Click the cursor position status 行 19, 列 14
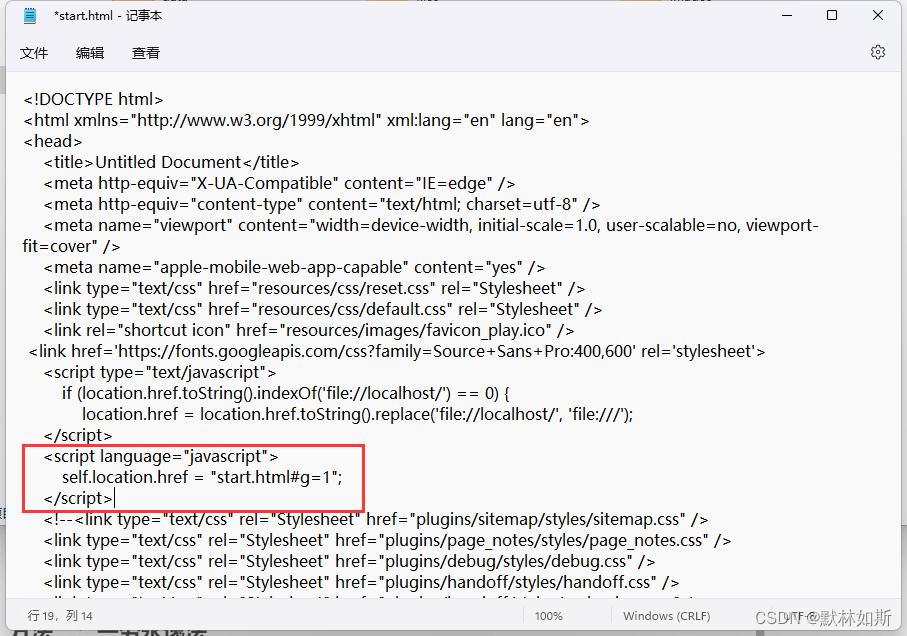 tap(60, 616)
